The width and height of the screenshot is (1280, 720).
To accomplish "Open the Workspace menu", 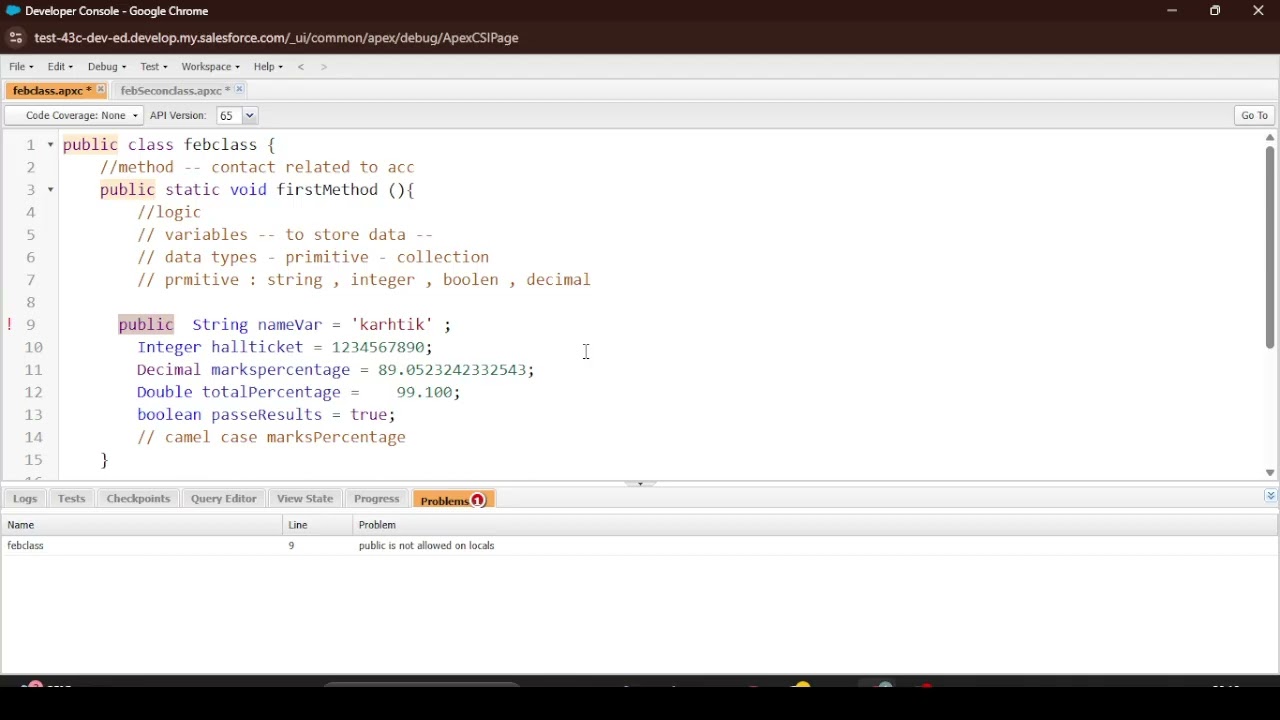I will tap(210, 67).
